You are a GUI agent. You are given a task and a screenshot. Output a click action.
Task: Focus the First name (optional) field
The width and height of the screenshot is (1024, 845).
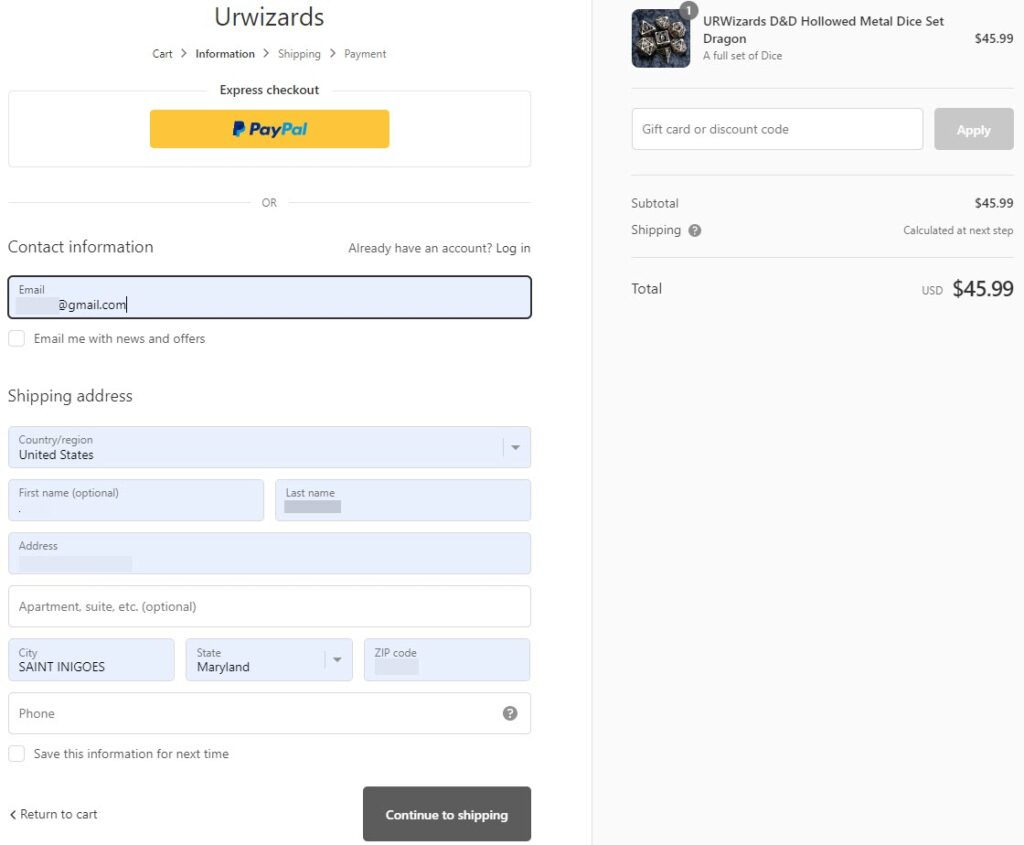click(x=136, y=500)
